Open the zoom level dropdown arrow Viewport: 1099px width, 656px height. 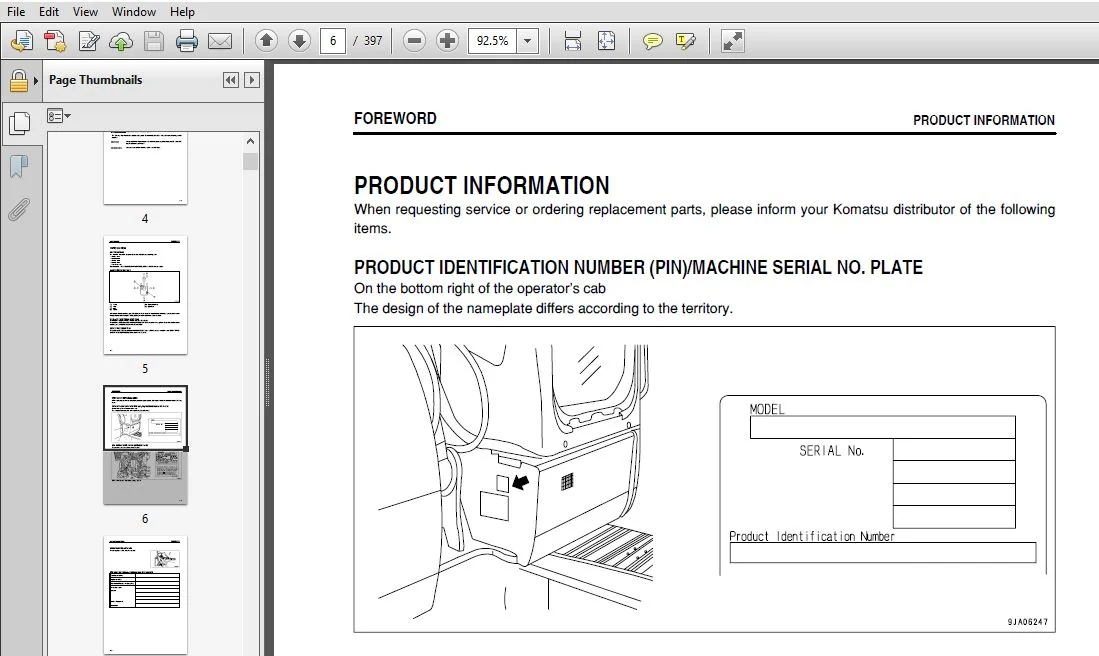(x=528, y=41)
